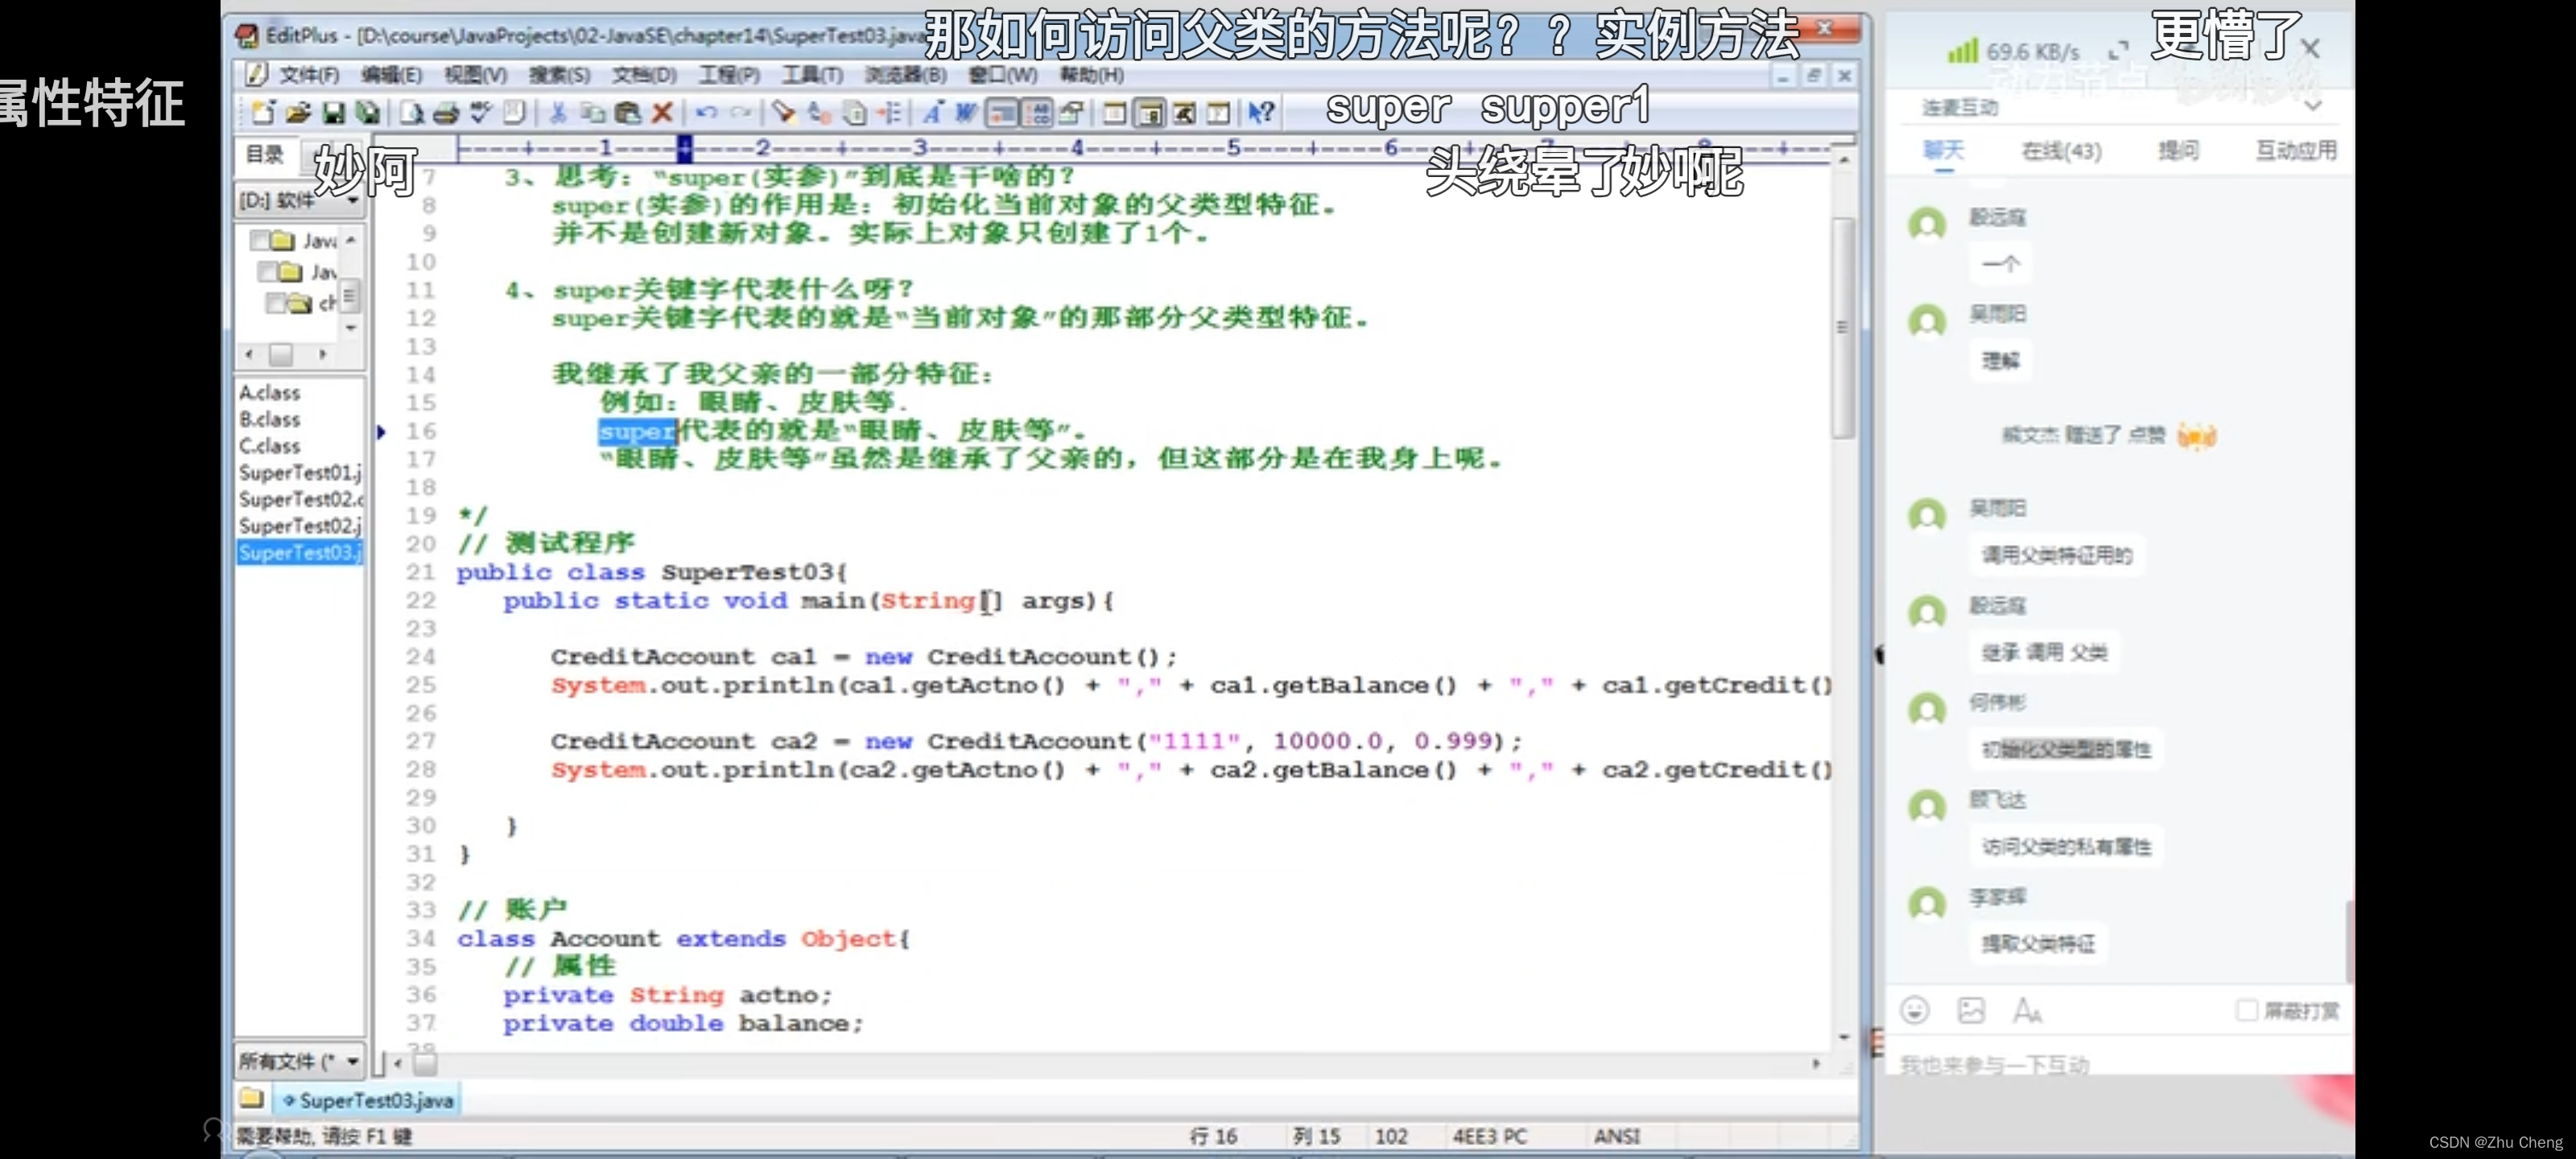Click the folder tree scroll-down arrow

pos(351,328)
